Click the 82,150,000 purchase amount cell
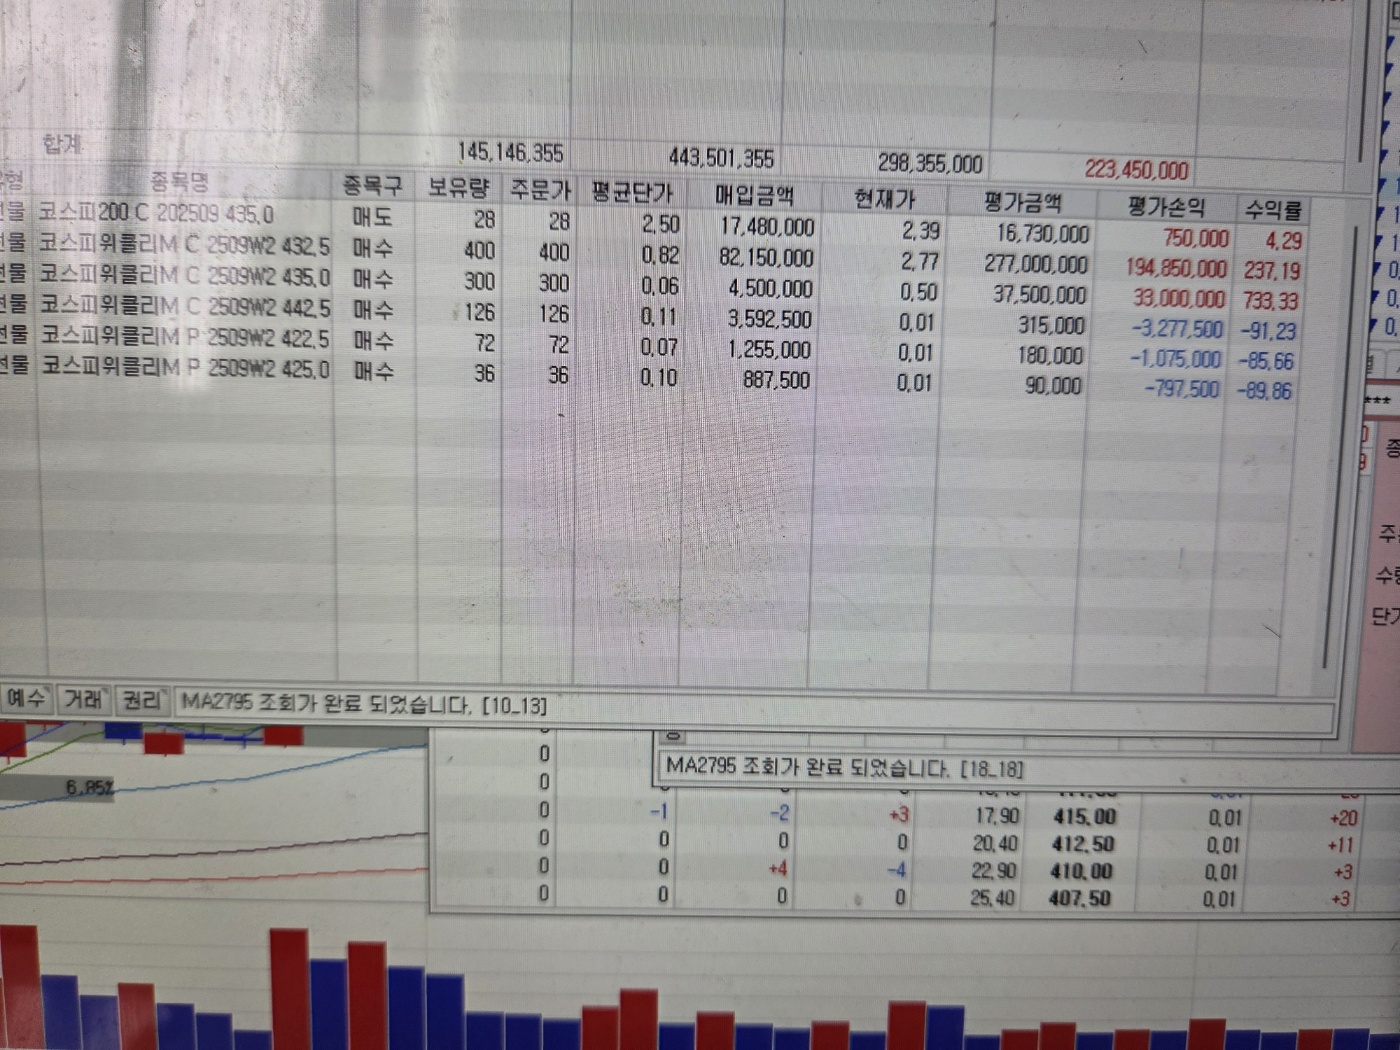 (766, 258)
